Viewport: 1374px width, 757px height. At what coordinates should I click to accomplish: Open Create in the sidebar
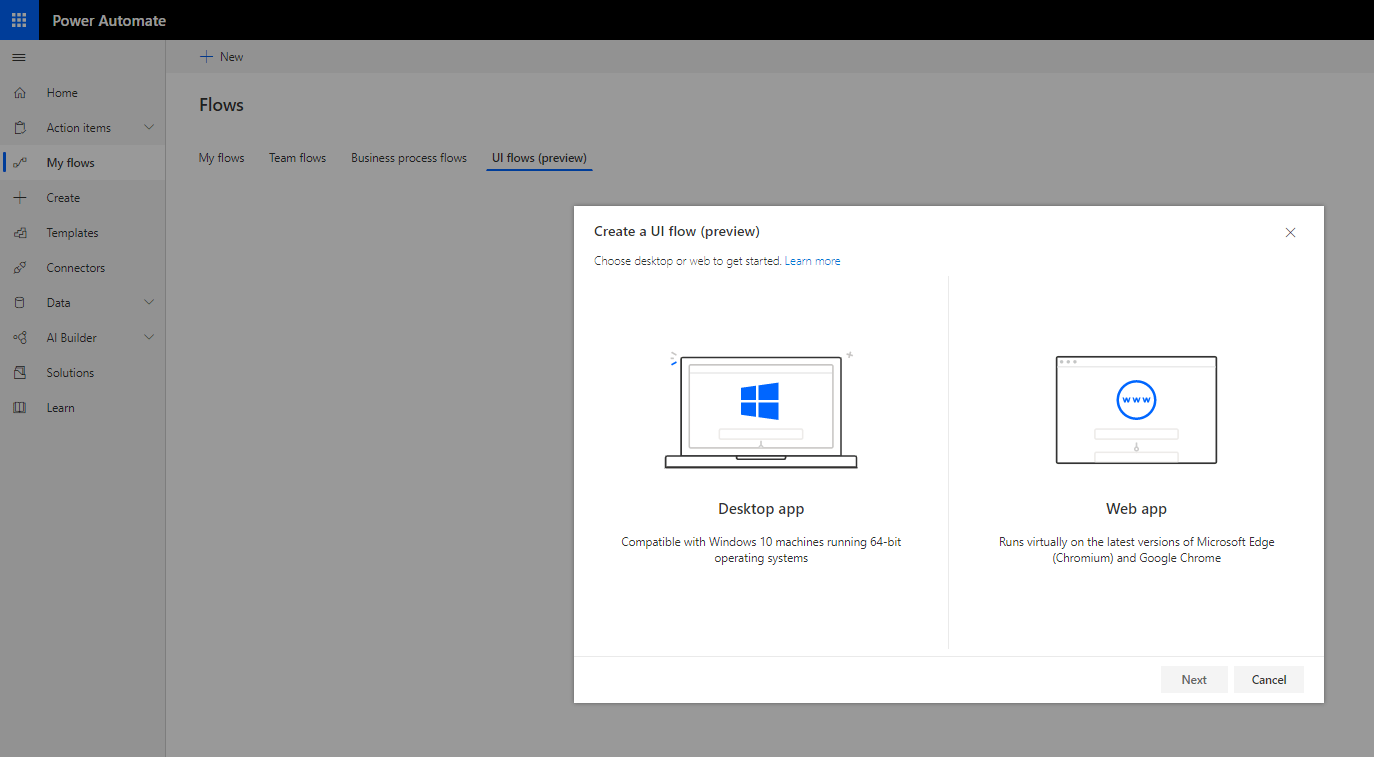pyautogui.click(x=63, y=198)
